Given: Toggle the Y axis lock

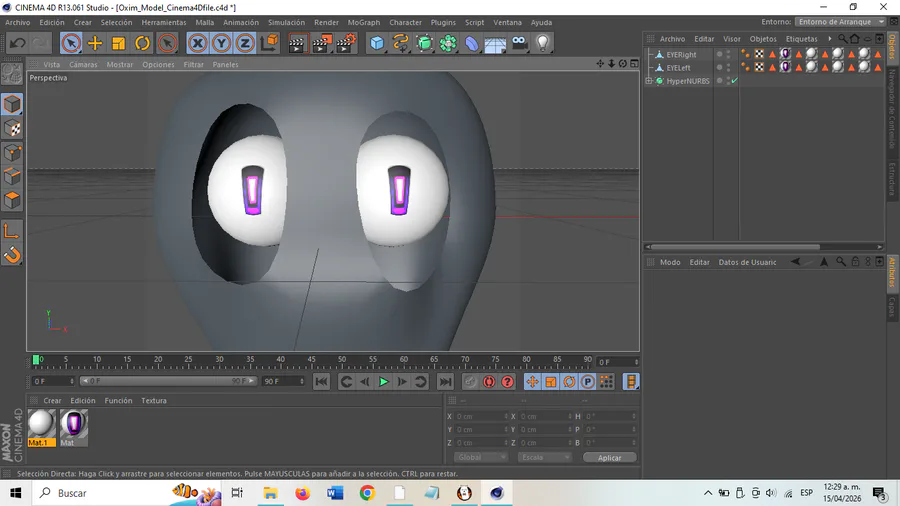Looking at the screenshot, I should (x=221, y=43).
